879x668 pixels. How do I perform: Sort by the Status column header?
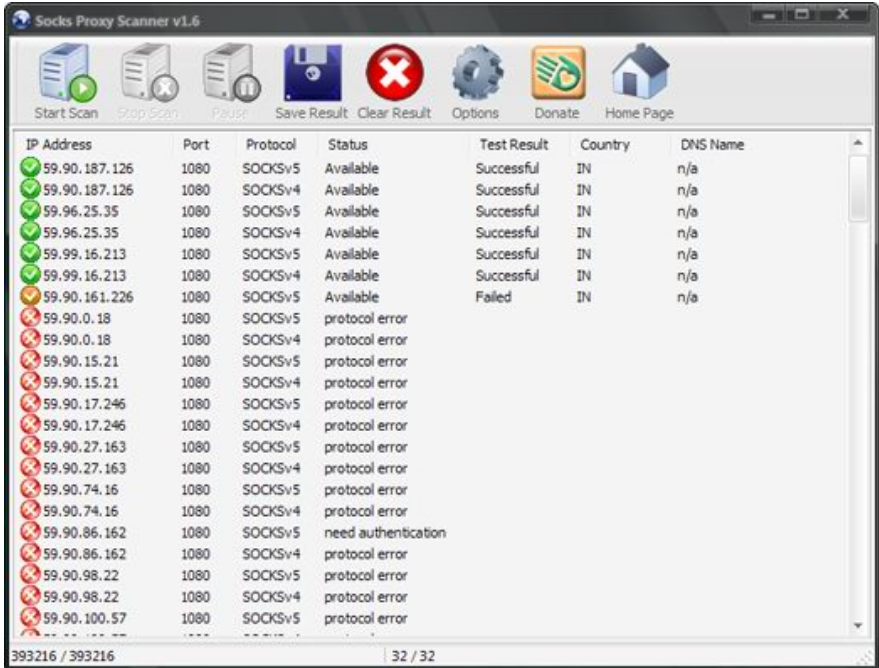click(348, 145)
